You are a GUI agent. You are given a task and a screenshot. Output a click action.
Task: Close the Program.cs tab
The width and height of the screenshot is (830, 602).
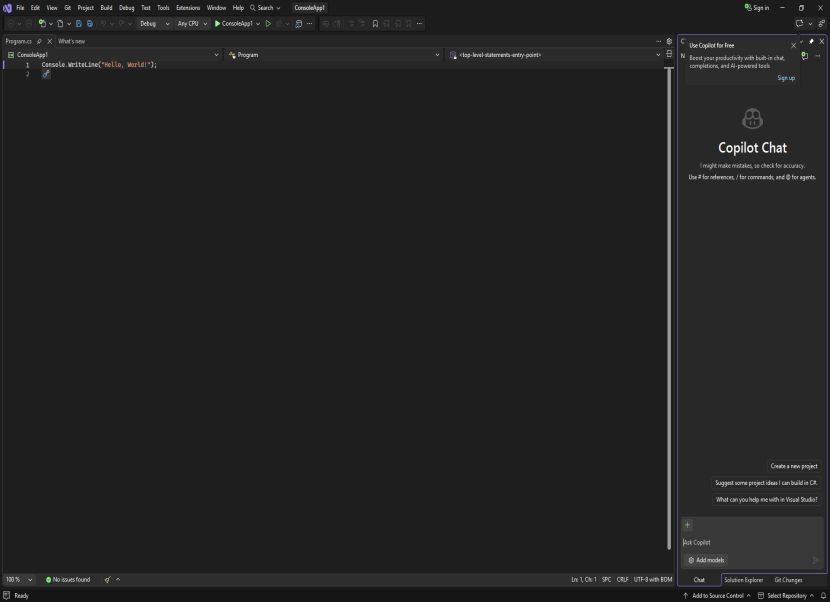[x=50, y=41]
